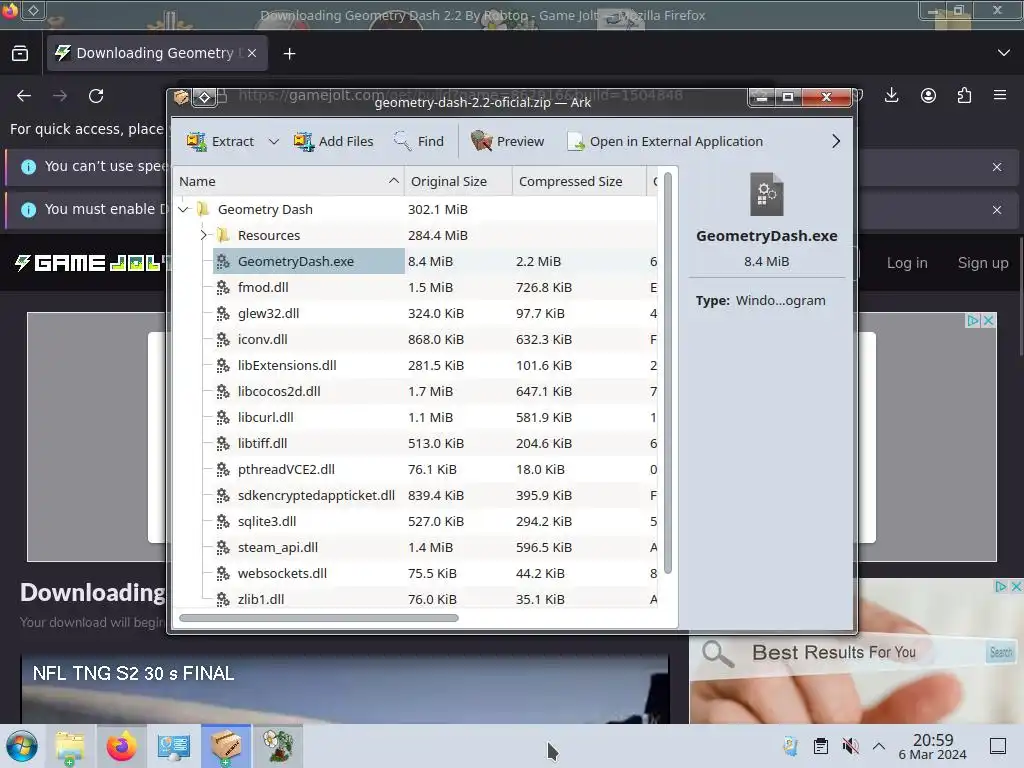This screenshot has height=768, width=1024.
Task: Show more Ark toolbar items chevron
Action: coord(836,141)
